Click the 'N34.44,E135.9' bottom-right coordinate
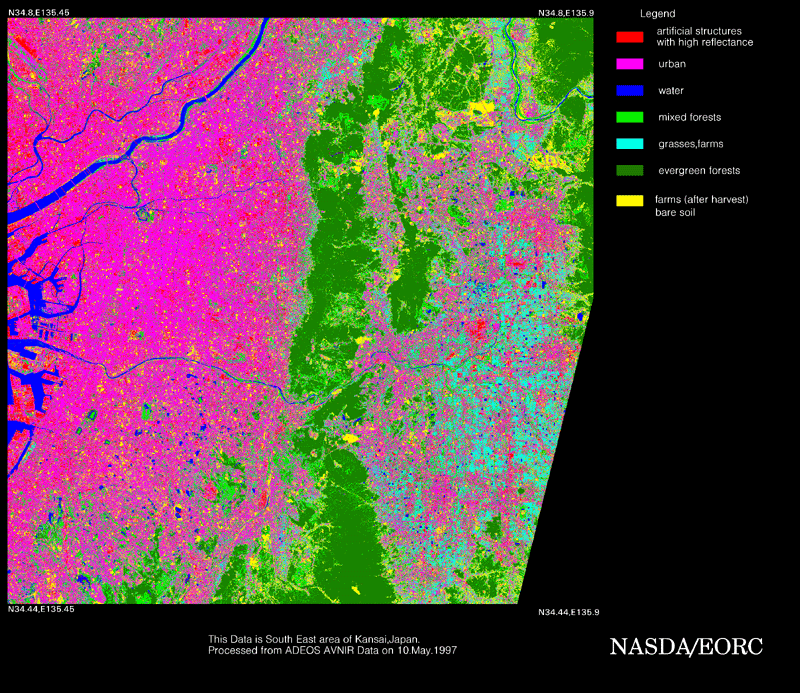Viewport: 800px width, 693px height. pos(569,612)
